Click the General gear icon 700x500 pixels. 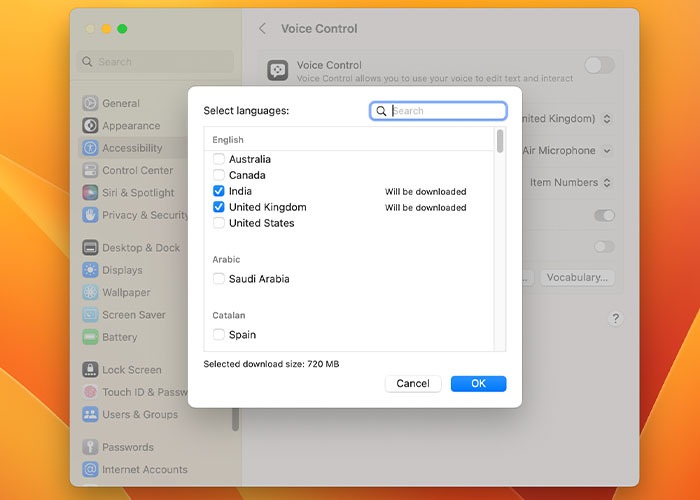pyautogui.click(x=90, y=103)
